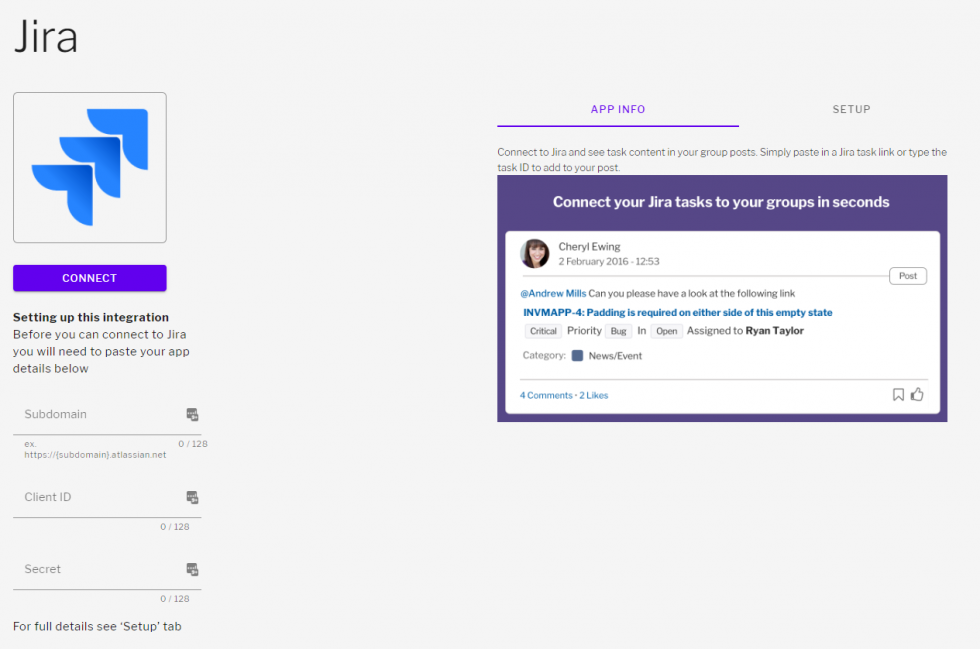The width and height of the screenshot is (980, 649).
Task: Select the Critical priority tag
Action: click(x=542, y=330)
